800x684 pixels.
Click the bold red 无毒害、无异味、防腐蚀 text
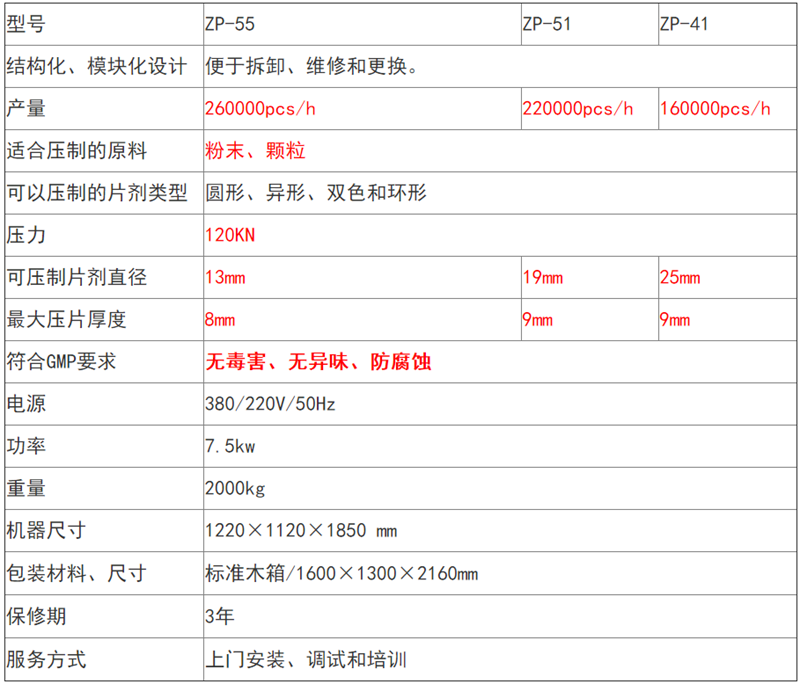click(318, 362)
